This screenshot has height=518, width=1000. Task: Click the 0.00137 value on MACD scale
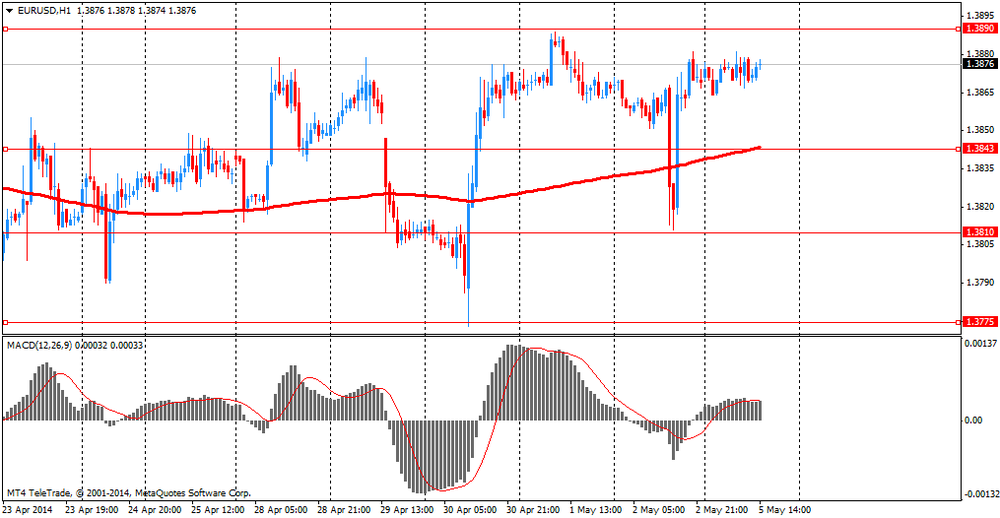click(979, 344)
